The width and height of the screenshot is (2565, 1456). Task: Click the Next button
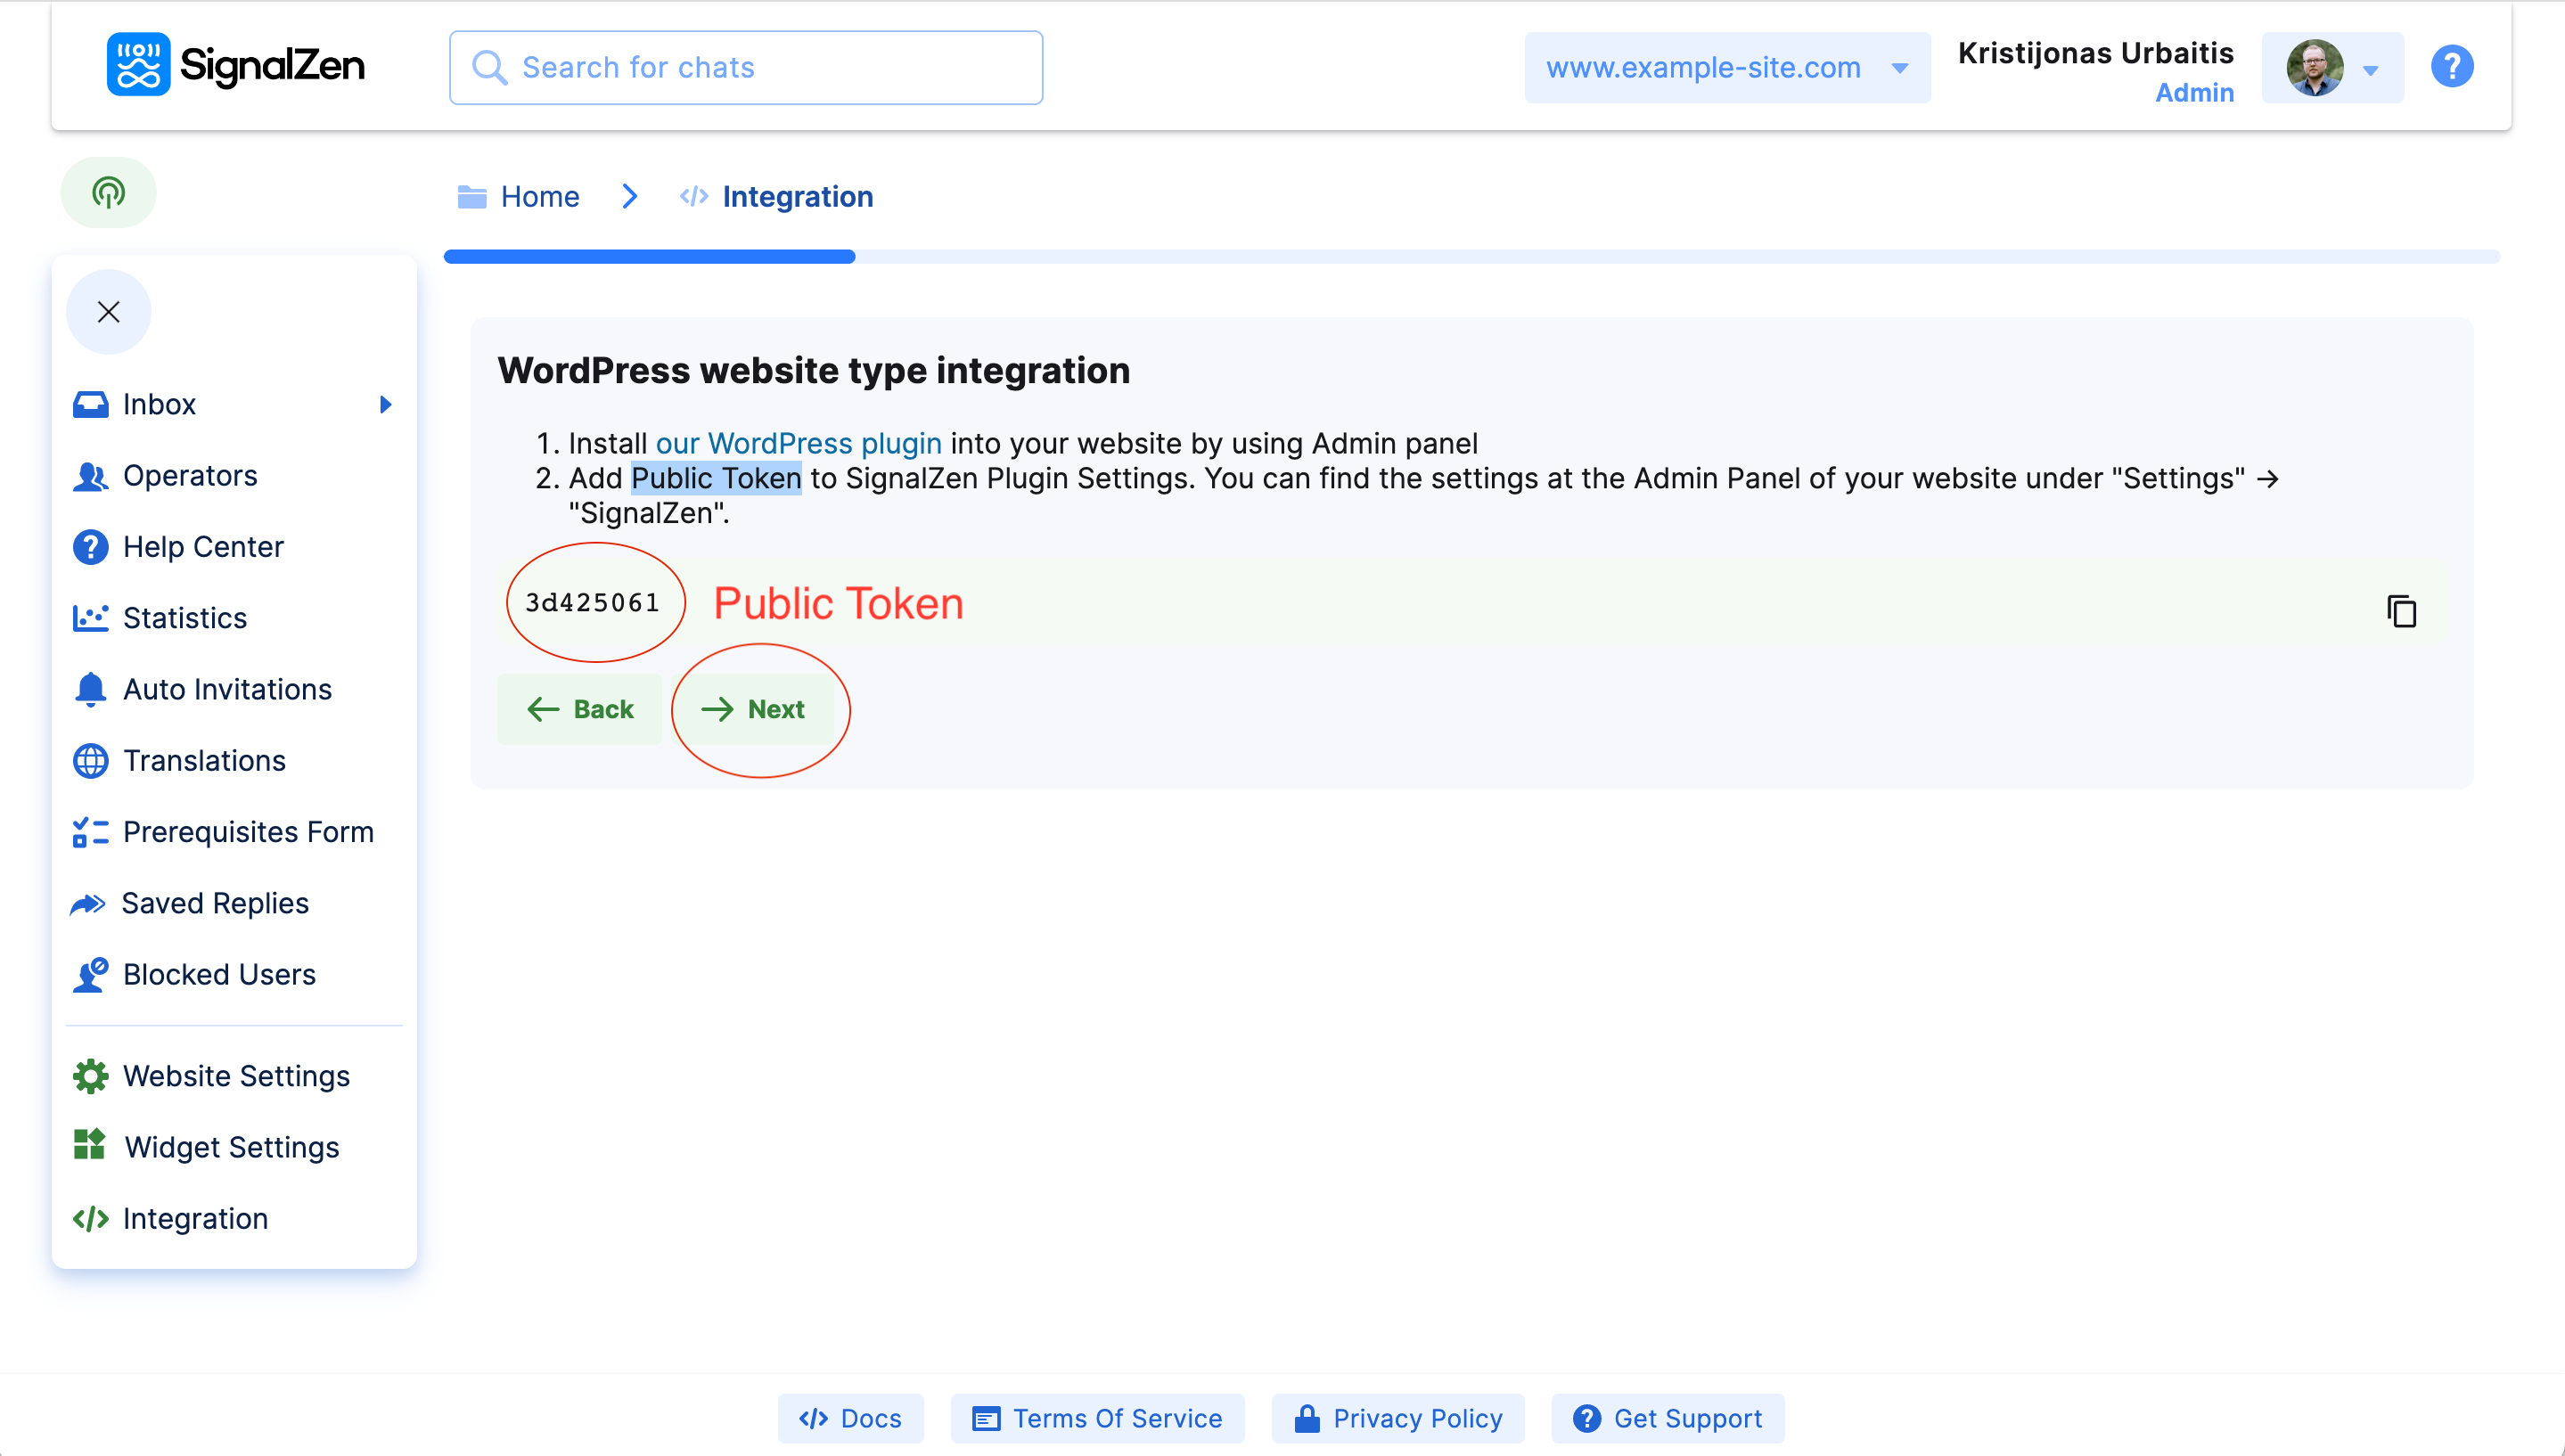tap(754, 709)
